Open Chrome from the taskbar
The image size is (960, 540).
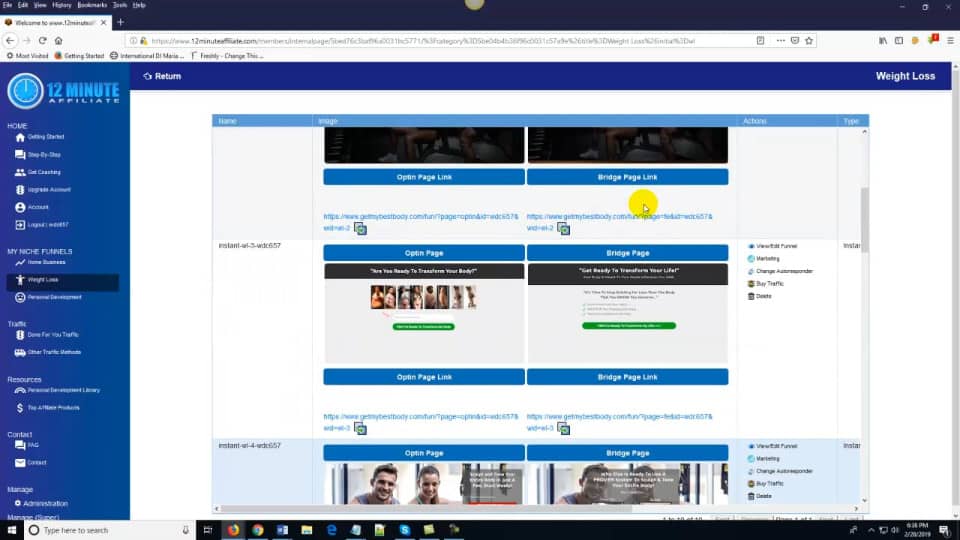click(258, 530)
